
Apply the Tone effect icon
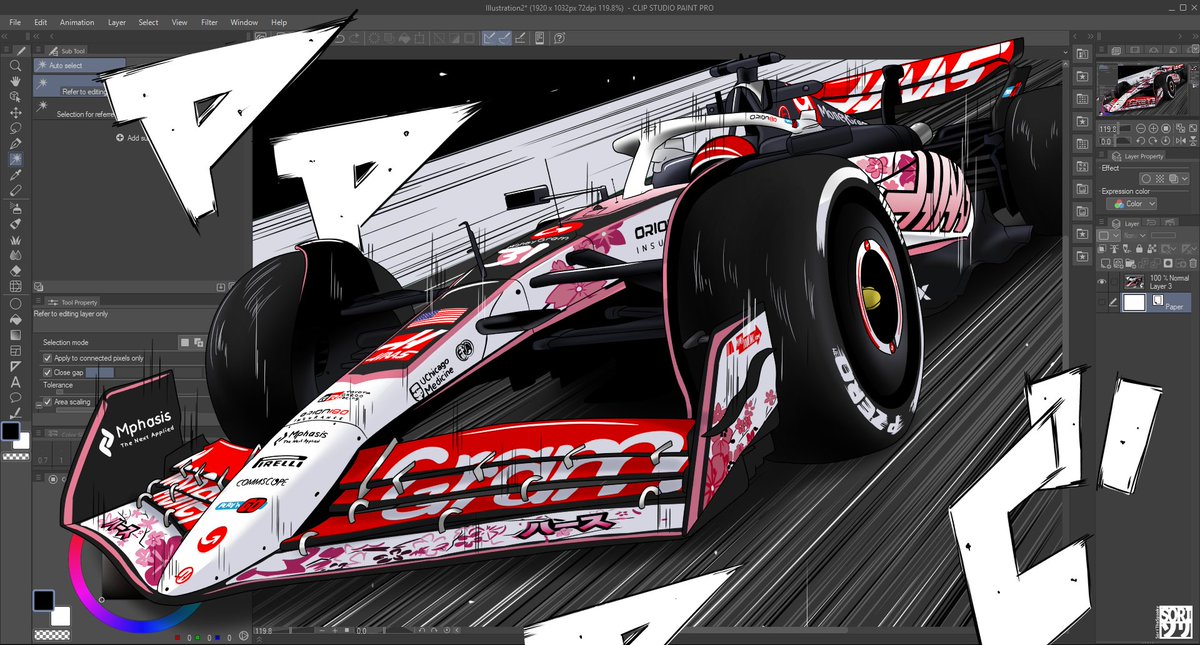[x=1160, y=178]
